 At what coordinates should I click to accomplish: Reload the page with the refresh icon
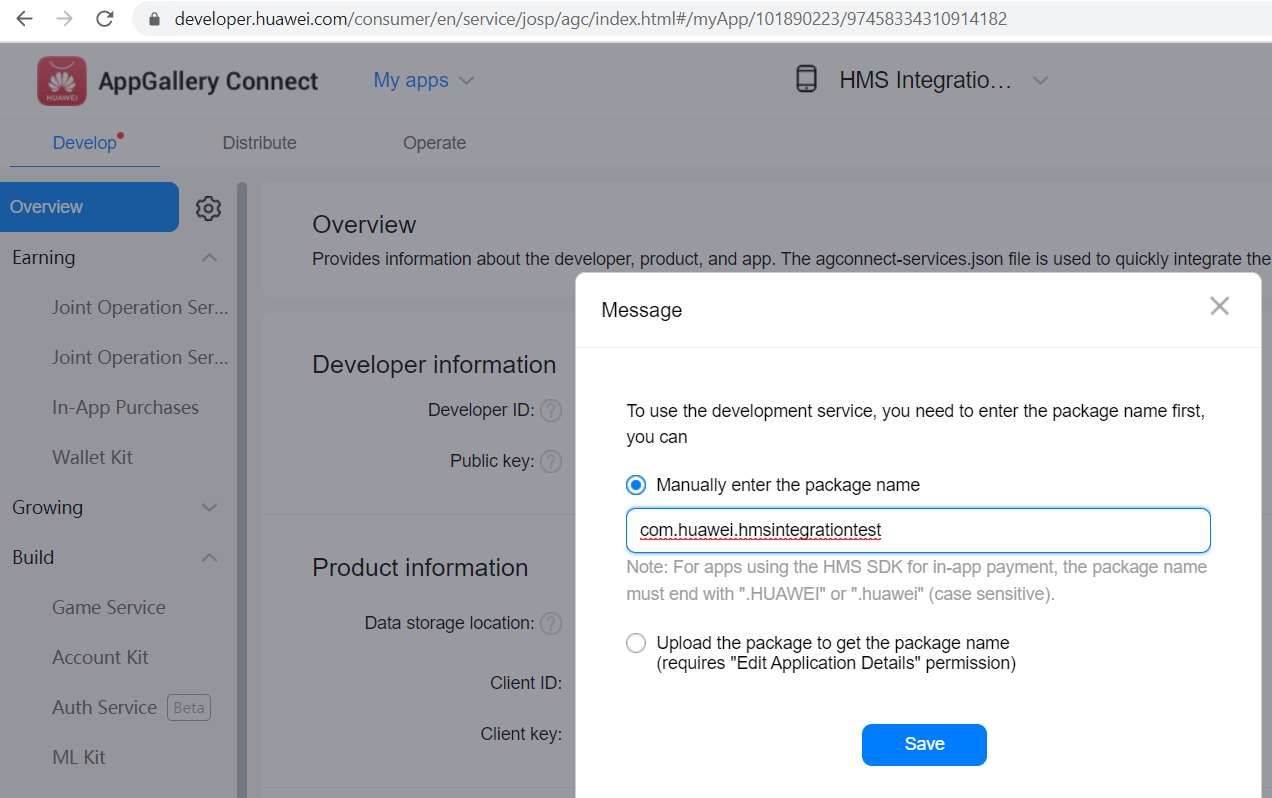(x=104, y=19)
